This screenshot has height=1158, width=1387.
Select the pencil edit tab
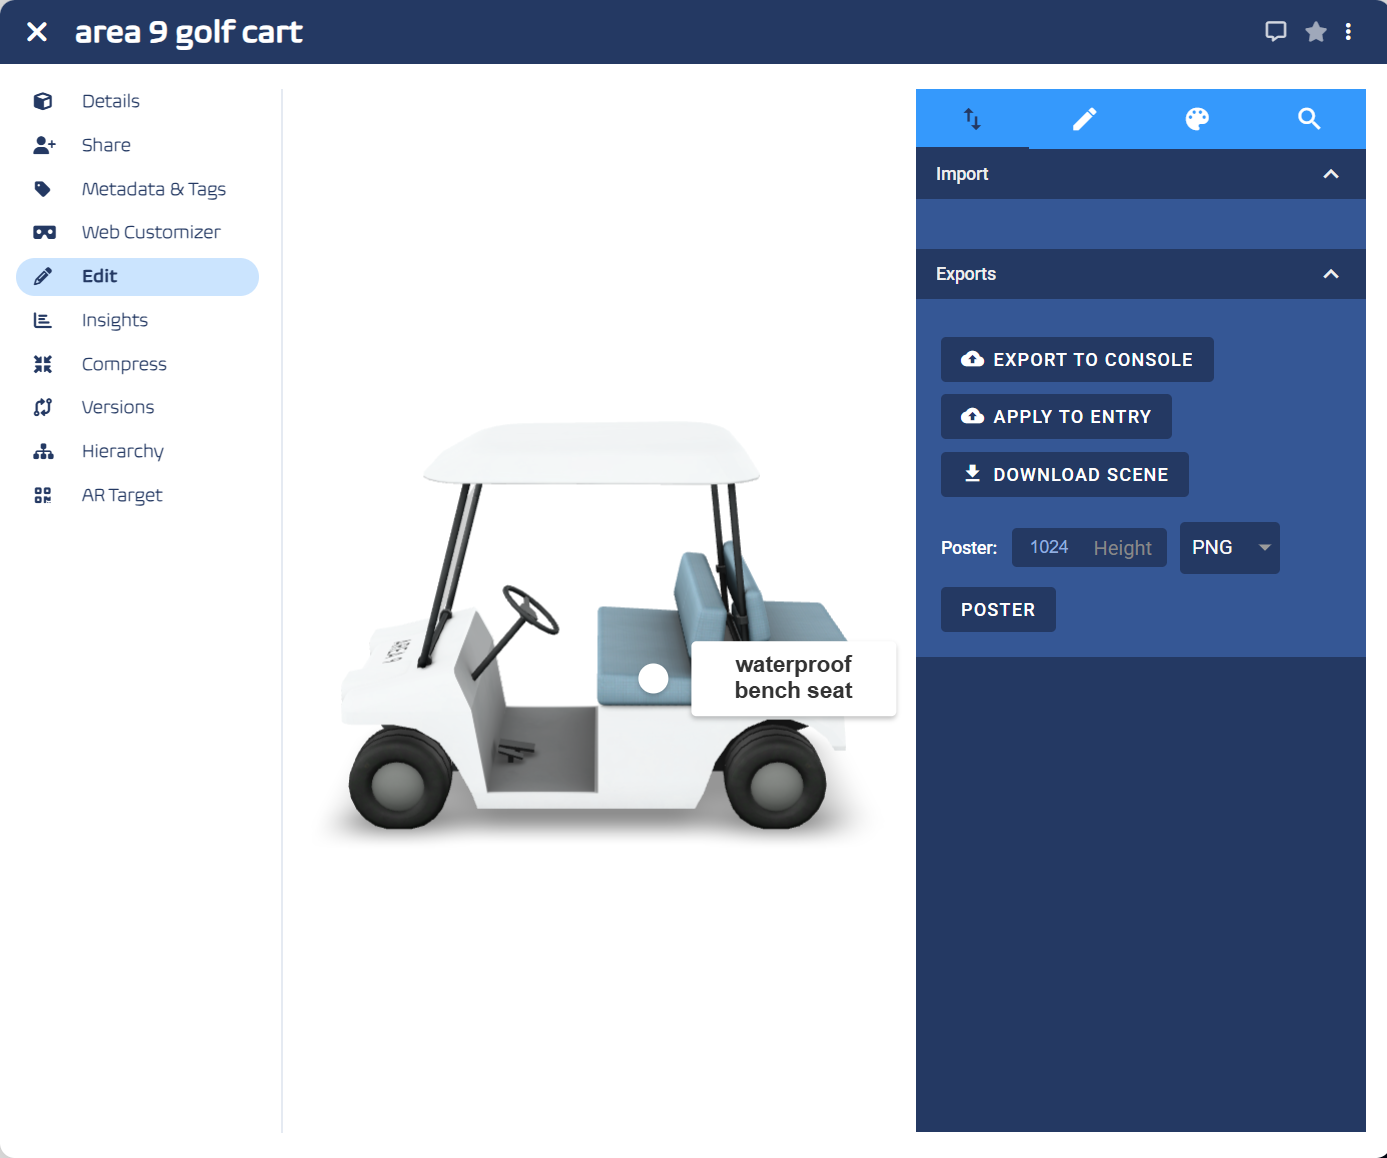point(1084,119)
